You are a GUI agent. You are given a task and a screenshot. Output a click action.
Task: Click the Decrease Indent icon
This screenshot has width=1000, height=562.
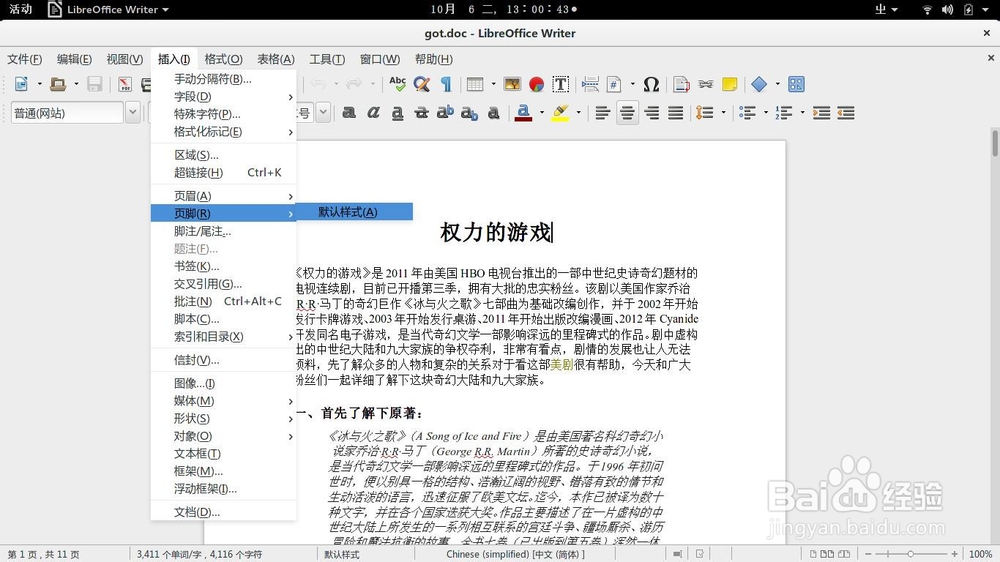[x=846, y=113]
